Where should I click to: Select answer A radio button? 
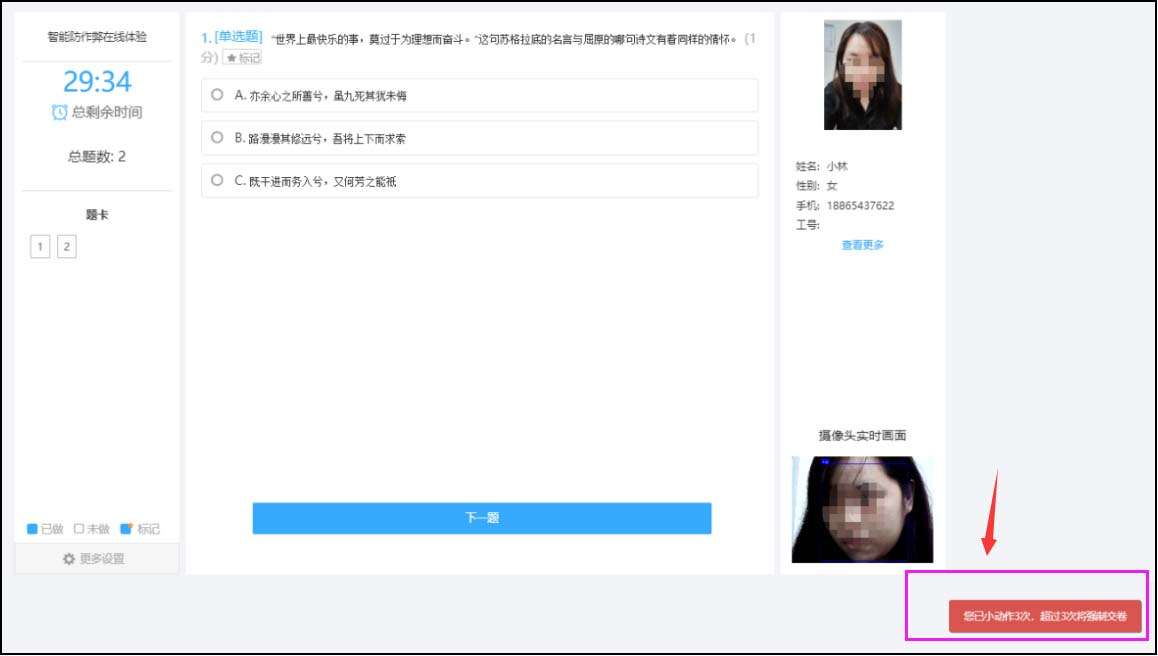216,96
